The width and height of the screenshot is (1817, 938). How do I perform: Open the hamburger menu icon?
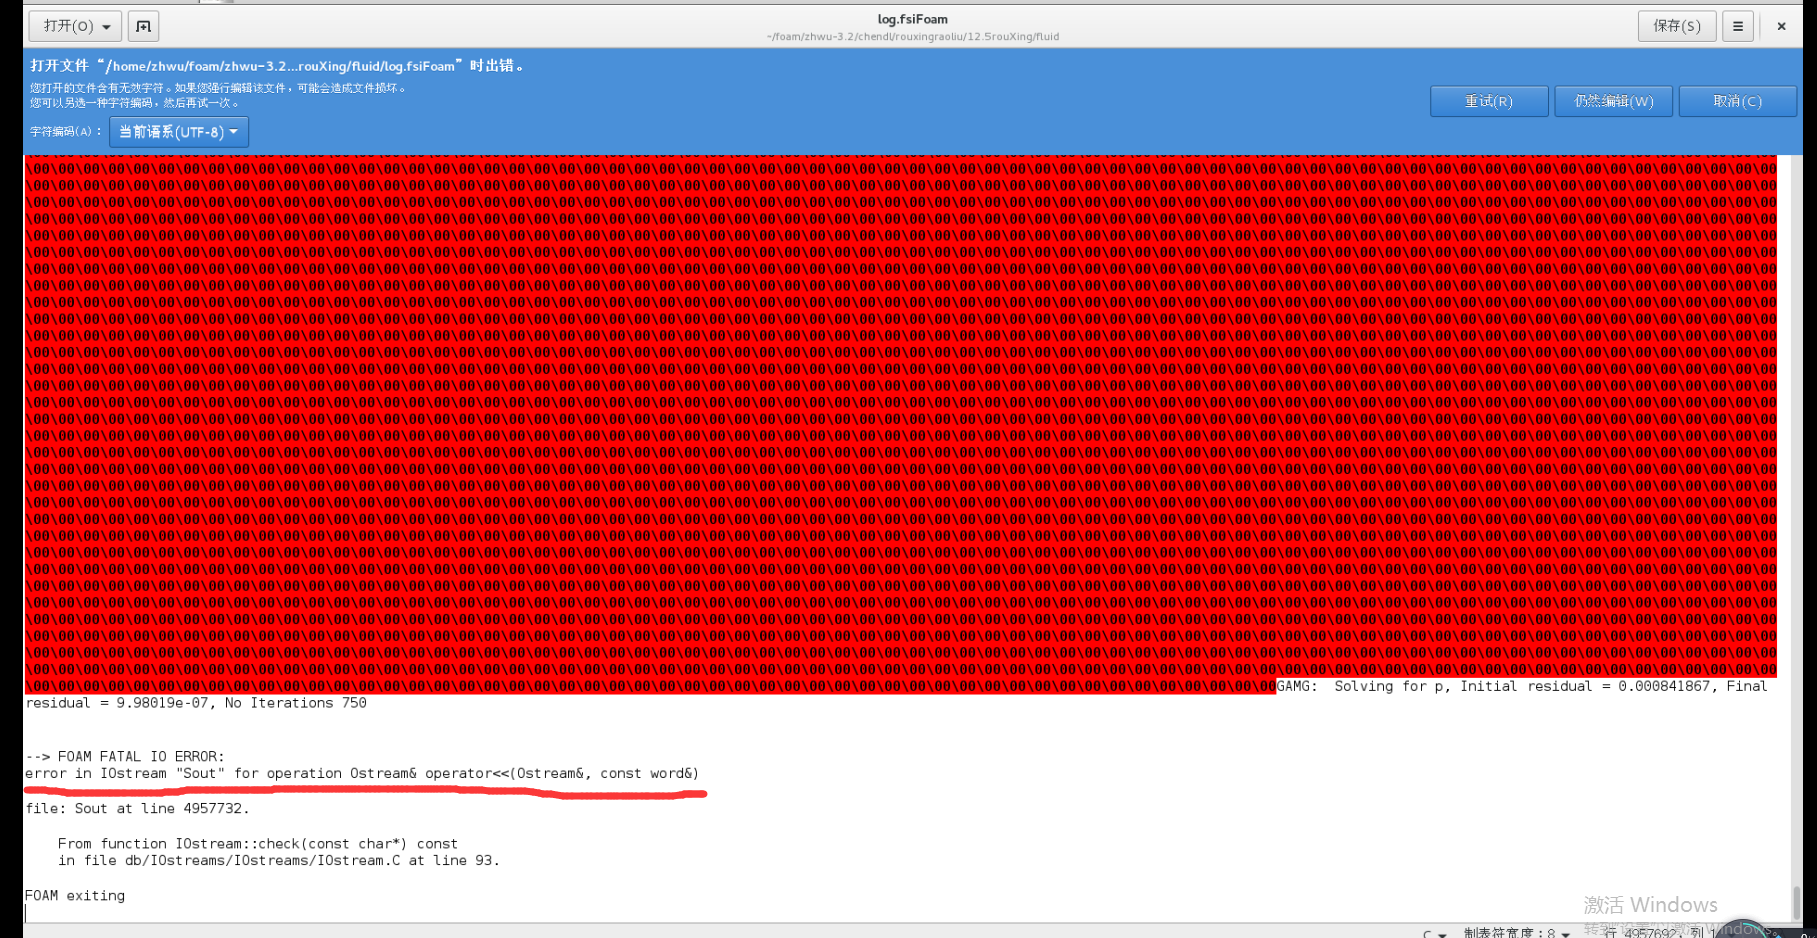[1738, 26]
